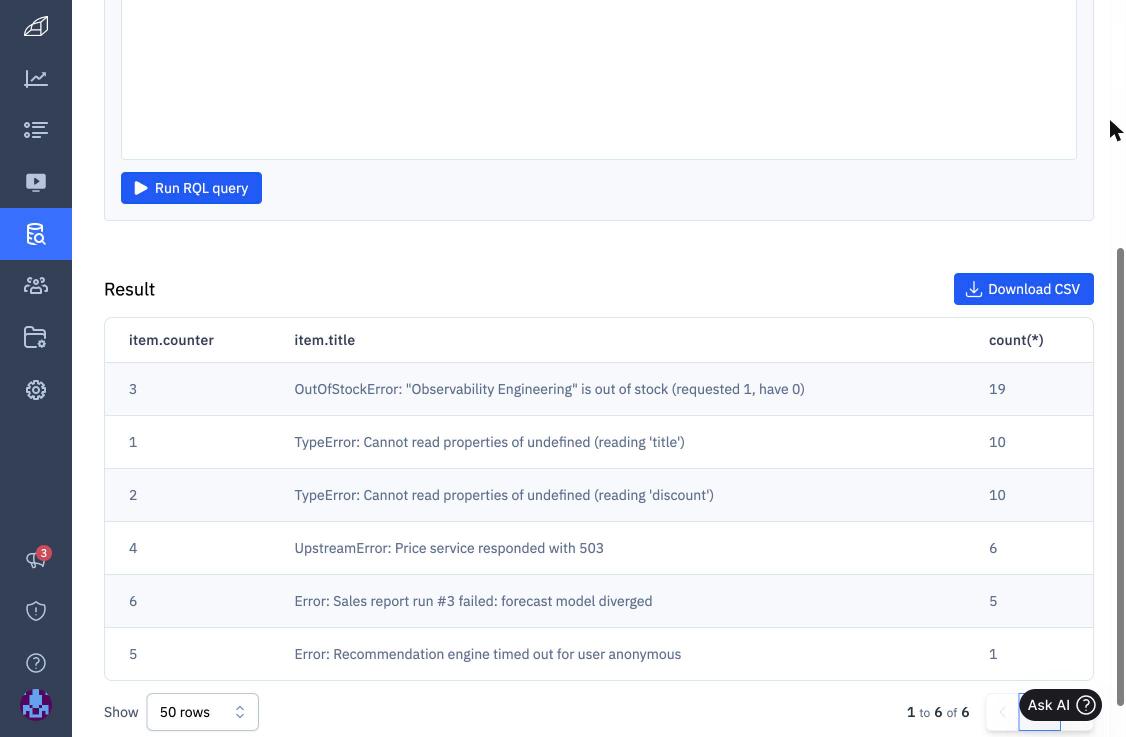The image size is (1126, 737).
Task: Open the help question mark sidebar icon
Action: (36, 663)
